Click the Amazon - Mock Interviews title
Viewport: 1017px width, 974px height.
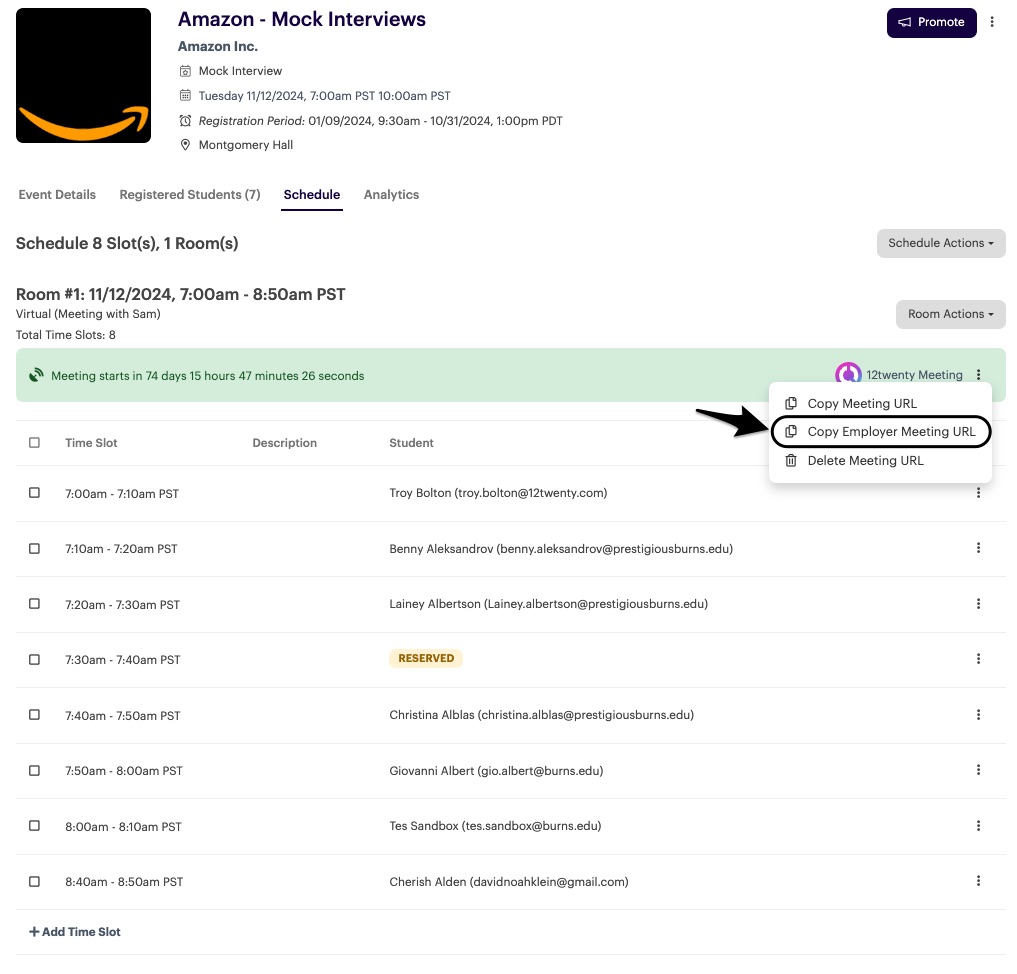coord(302,19)
